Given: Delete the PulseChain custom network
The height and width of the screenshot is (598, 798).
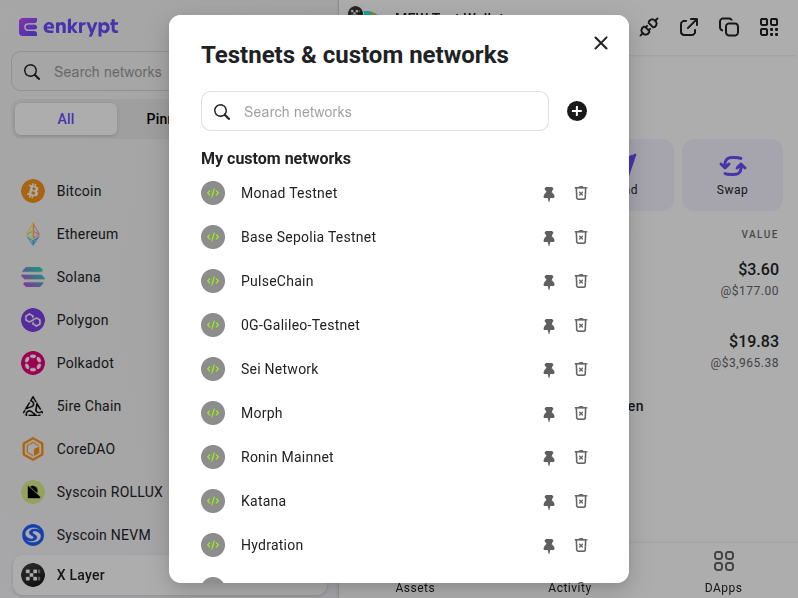Looking at the screenshot, I should coord(581,281).
